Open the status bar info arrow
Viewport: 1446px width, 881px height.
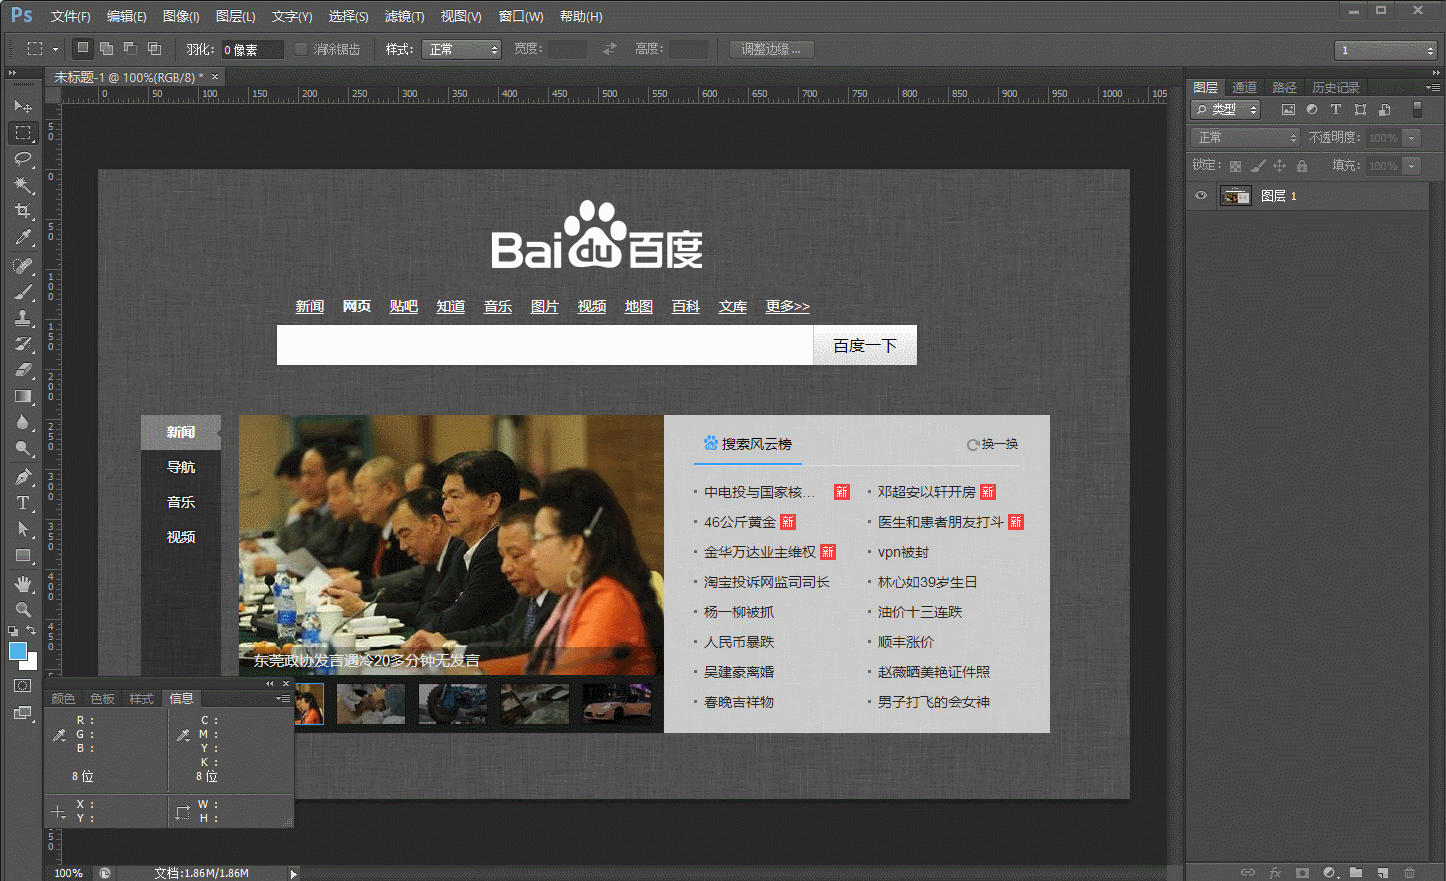pyautogui.click(x=293, y=873)
